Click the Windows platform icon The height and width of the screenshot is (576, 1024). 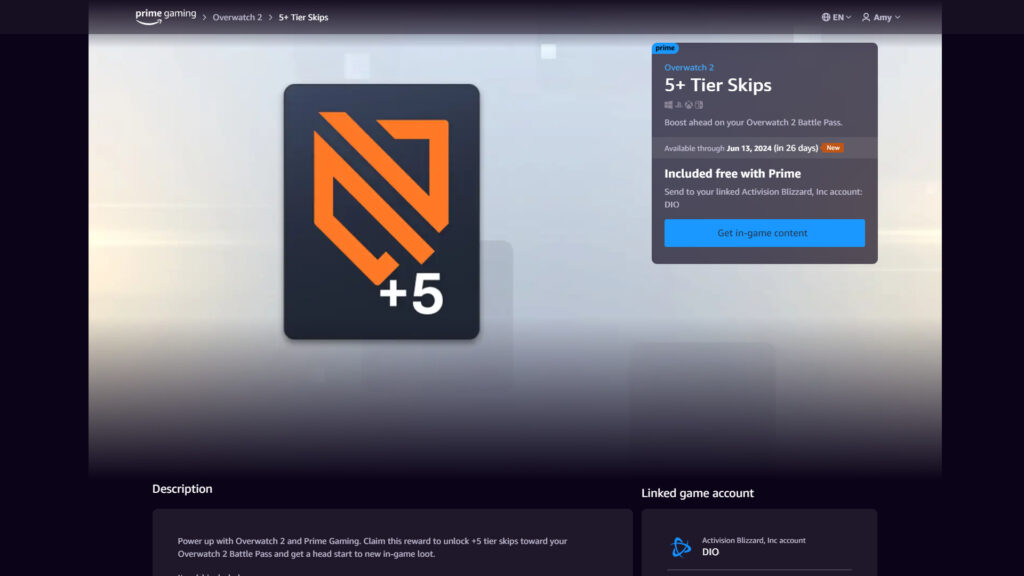pyautogui.click(x=669, y=105)
